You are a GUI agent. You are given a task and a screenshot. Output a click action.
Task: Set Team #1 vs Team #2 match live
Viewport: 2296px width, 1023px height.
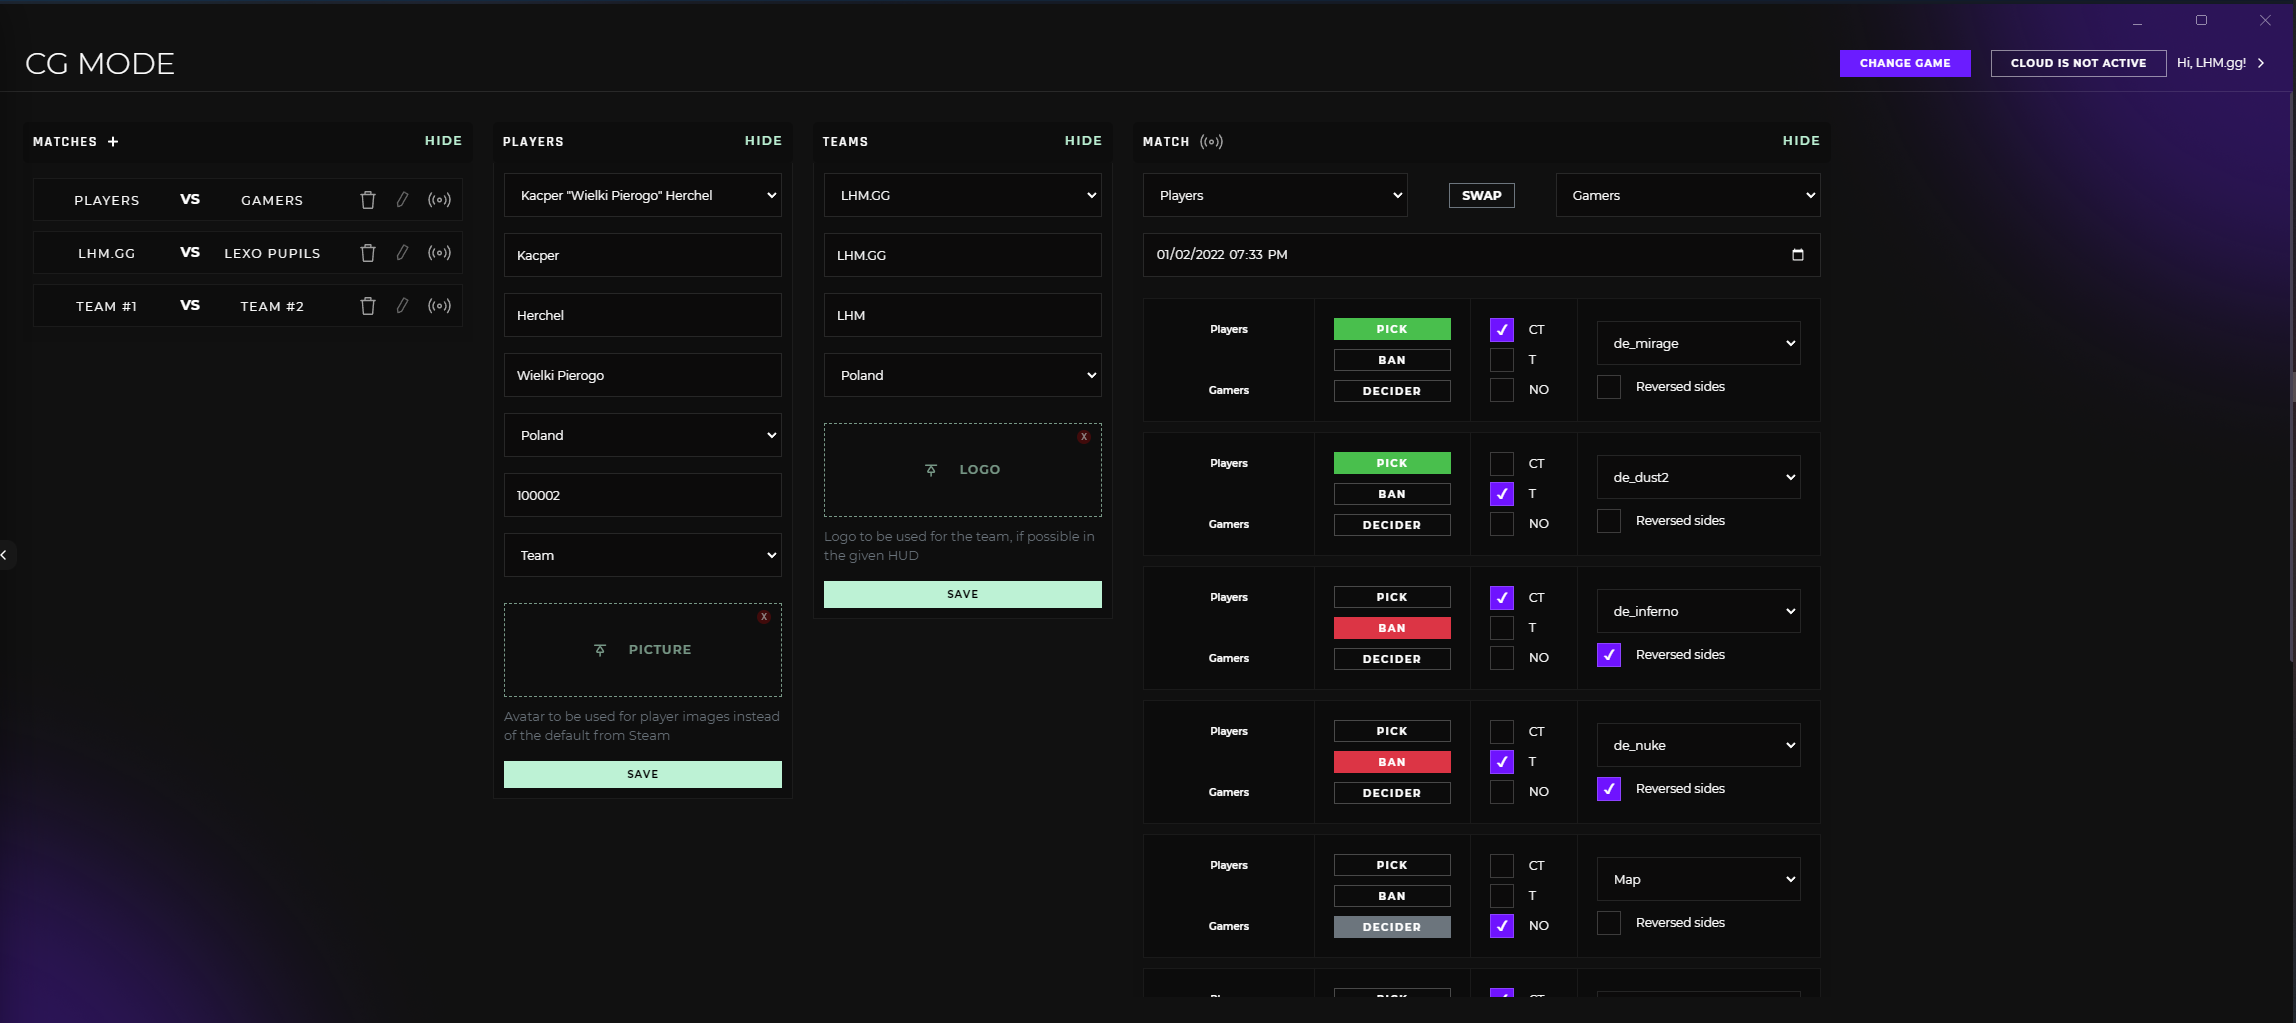point(439,306)
